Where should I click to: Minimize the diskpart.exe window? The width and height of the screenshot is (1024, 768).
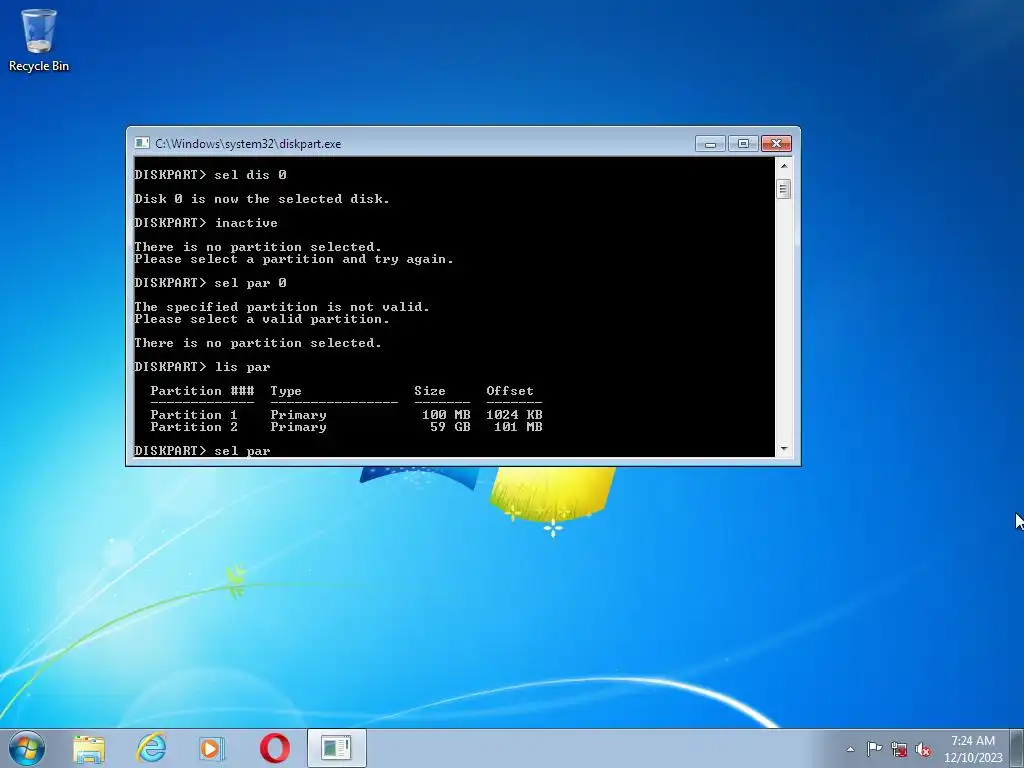(710, 144)
